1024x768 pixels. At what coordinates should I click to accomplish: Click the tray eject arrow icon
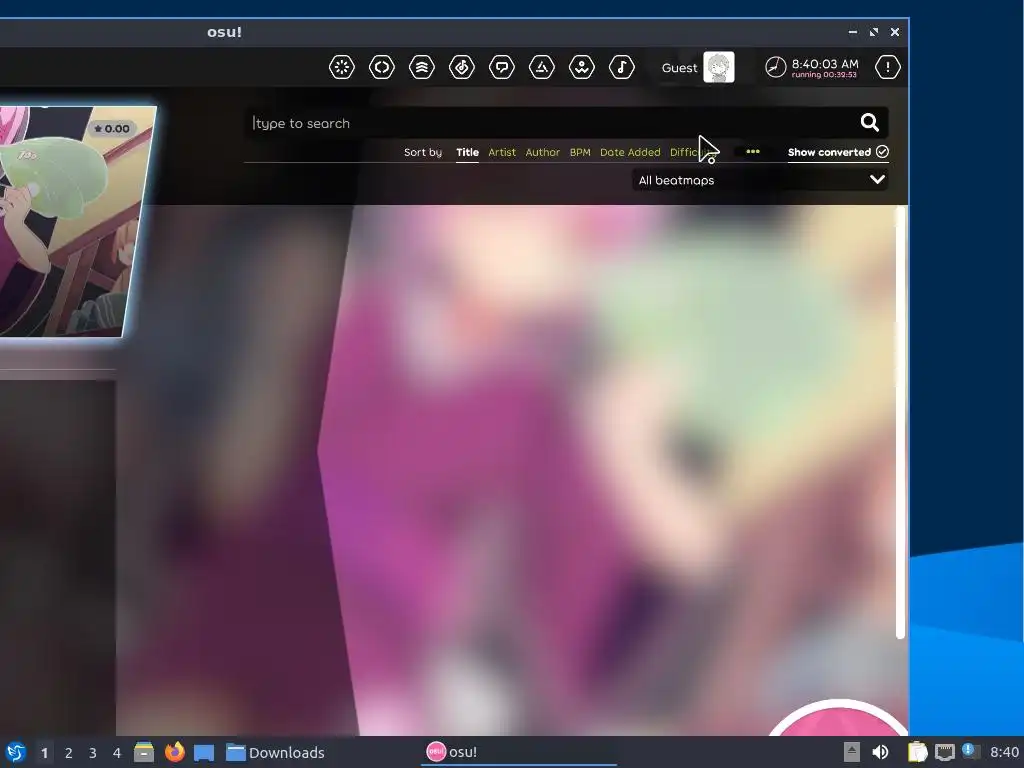[x=852, y=752]
